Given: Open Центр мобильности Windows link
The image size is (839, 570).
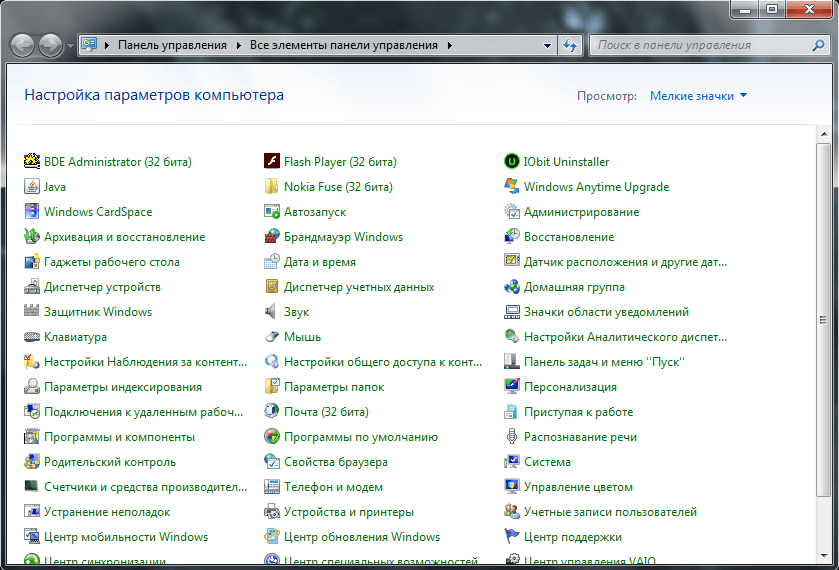Looking at the screenshot, I should click(x=126, y=536).
